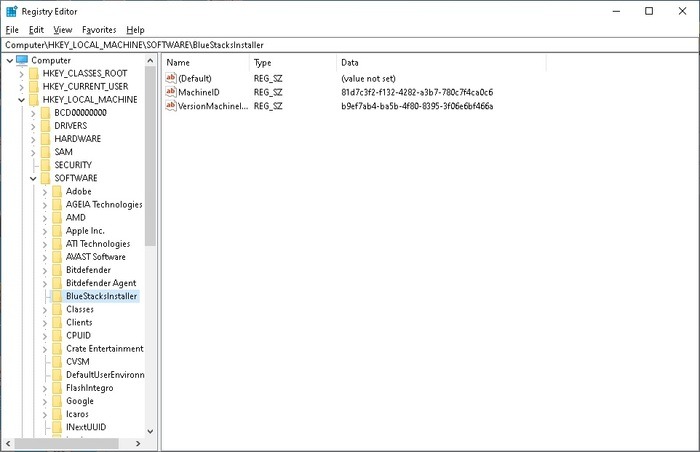Expand HKEY_CURRENT_USER node

click(21, 87)
